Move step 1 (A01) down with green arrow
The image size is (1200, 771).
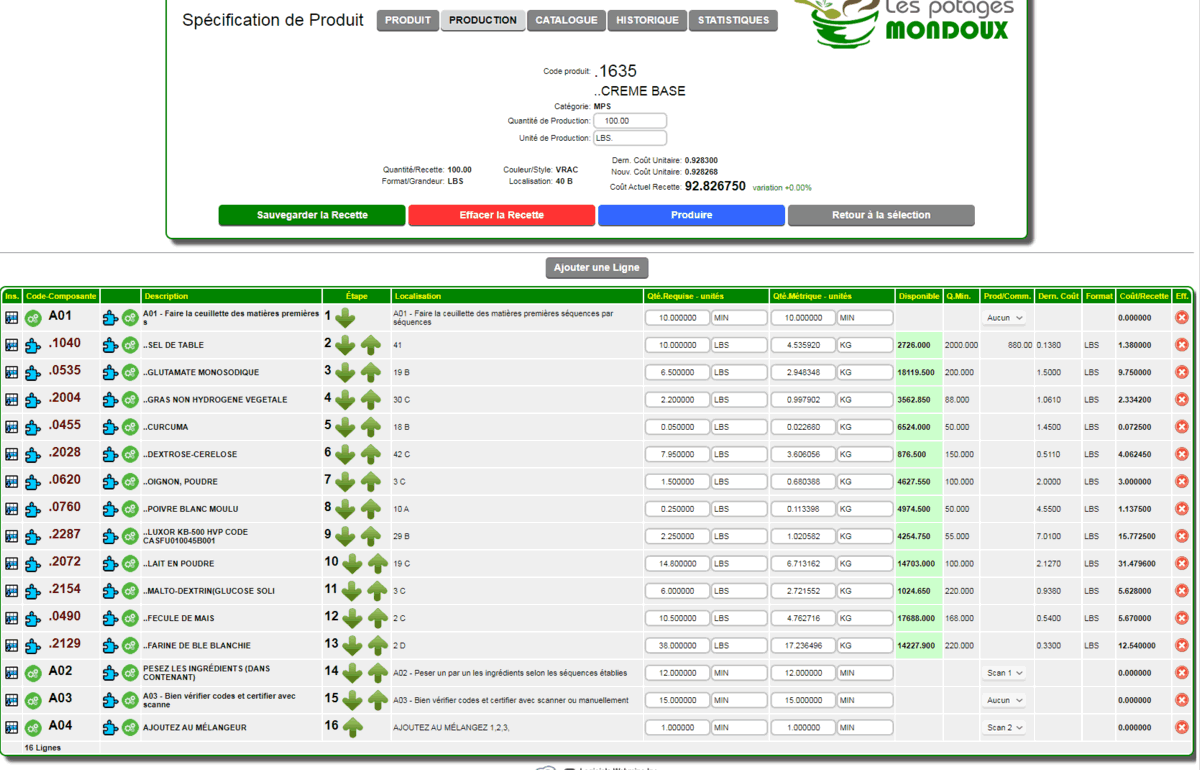tap(345, 318)
